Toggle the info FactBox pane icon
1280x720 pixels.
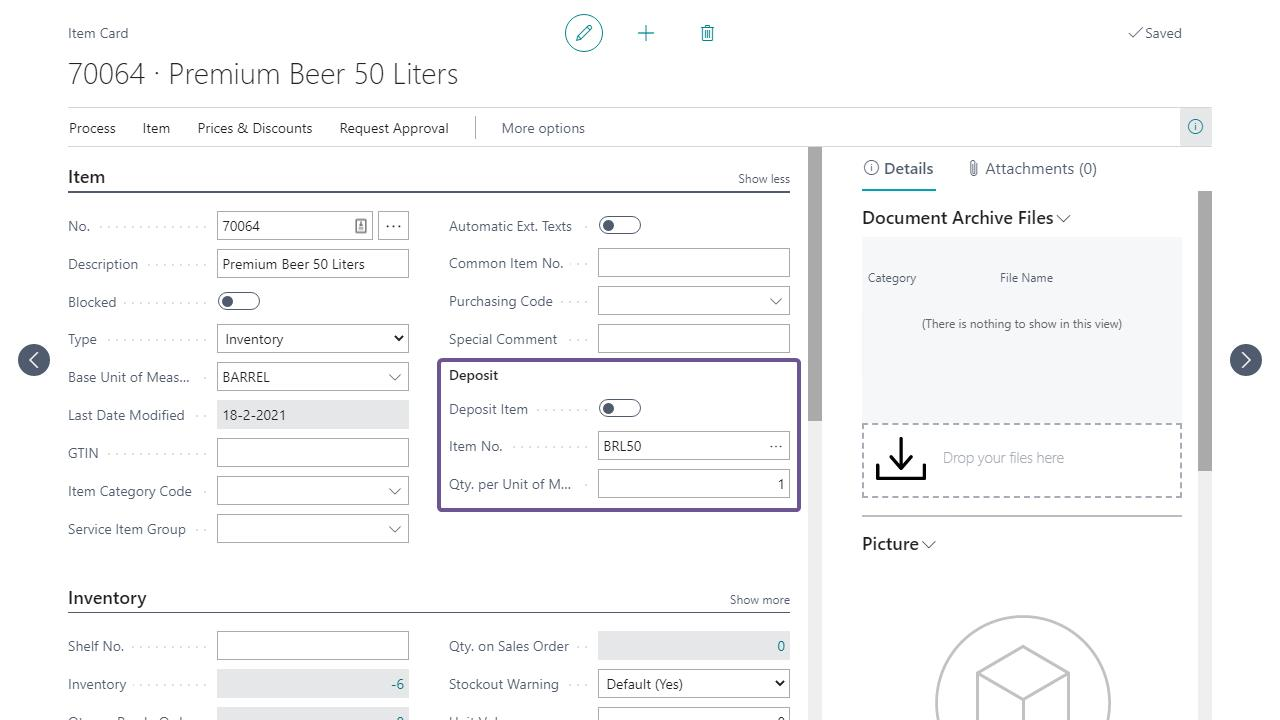click(x=1195, y=127)
